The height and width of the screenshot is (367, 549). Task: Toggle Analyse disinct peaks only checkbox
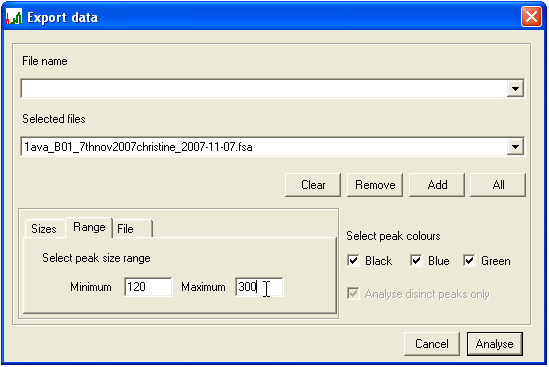[x=353, y=293]
